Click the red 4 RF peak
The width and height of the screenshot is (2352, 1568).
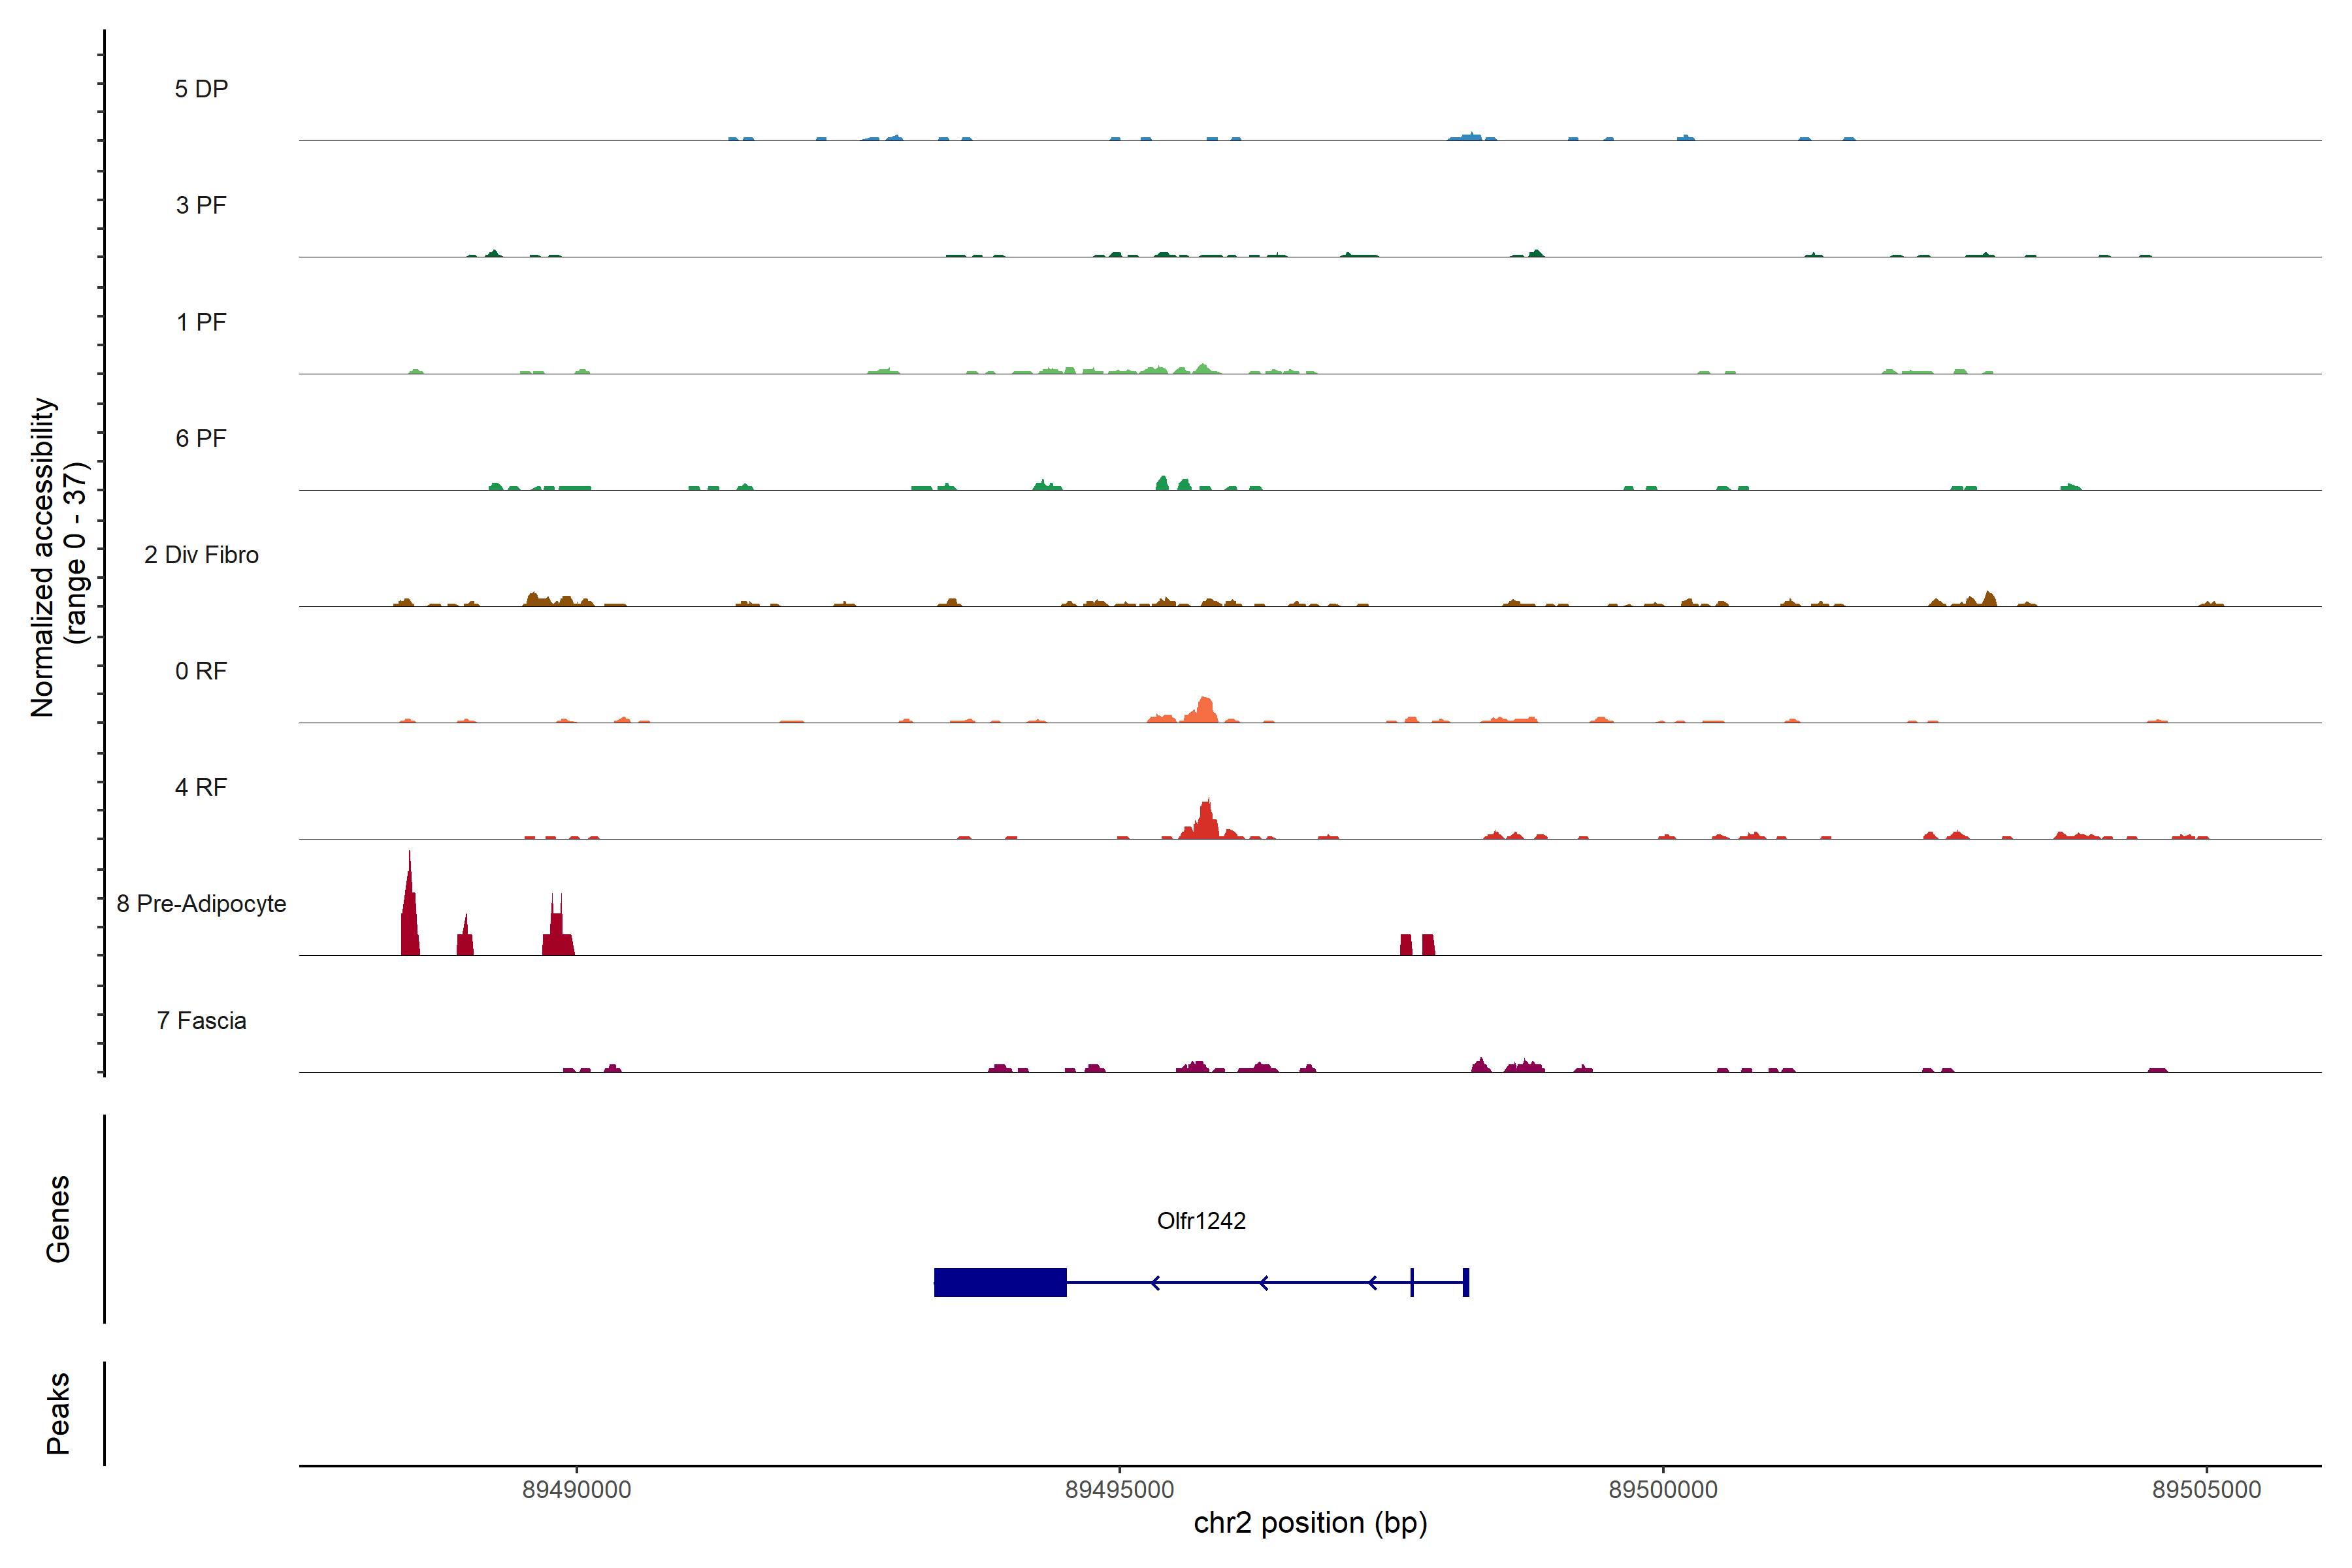click(1207, 822)
